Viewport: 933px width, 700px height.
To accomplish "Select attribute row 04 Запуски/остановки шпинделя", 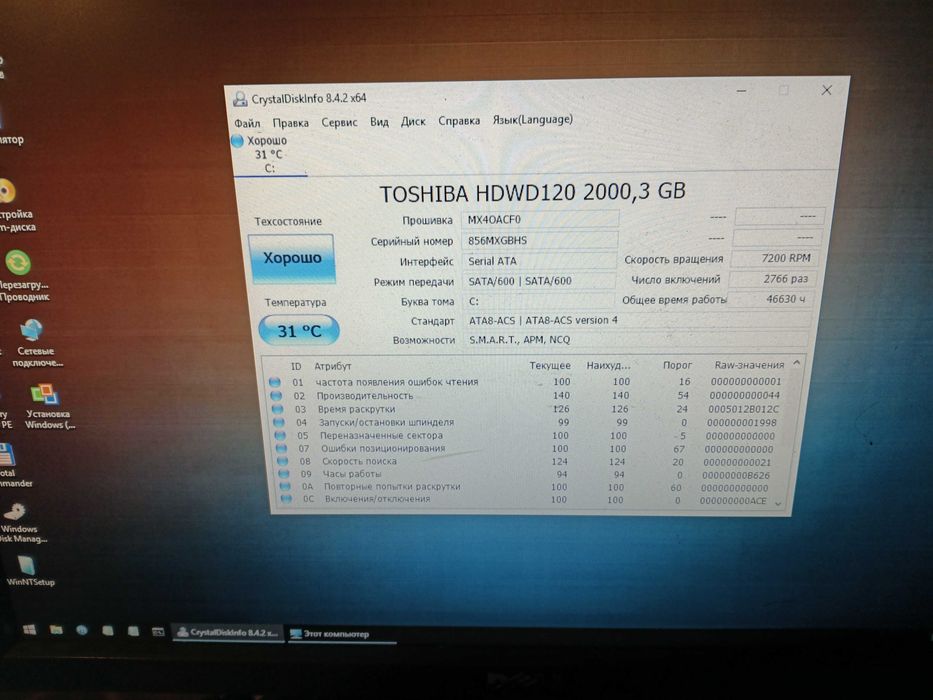I will click(525, 422).
